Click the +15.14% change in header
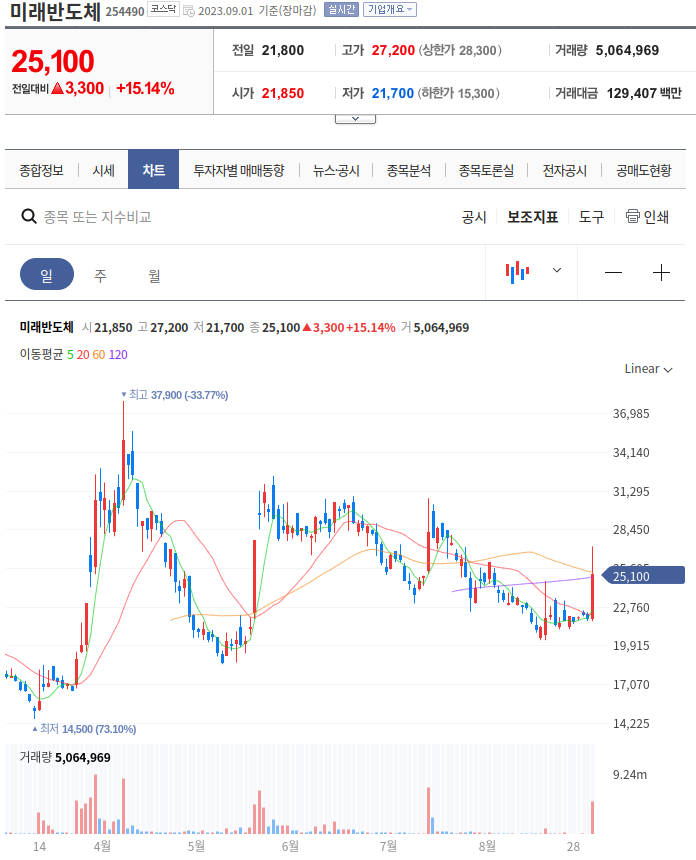 coord(145,88)
